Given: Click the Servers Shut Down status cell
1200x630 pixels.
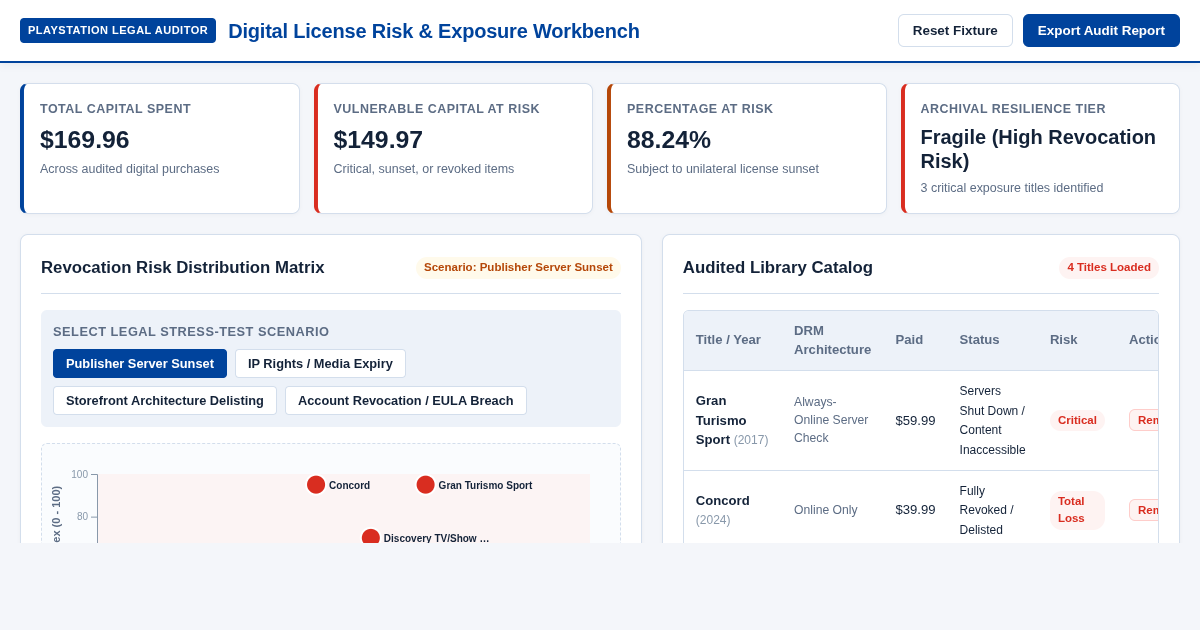Looking at the screenshot, I should point(993,420).
